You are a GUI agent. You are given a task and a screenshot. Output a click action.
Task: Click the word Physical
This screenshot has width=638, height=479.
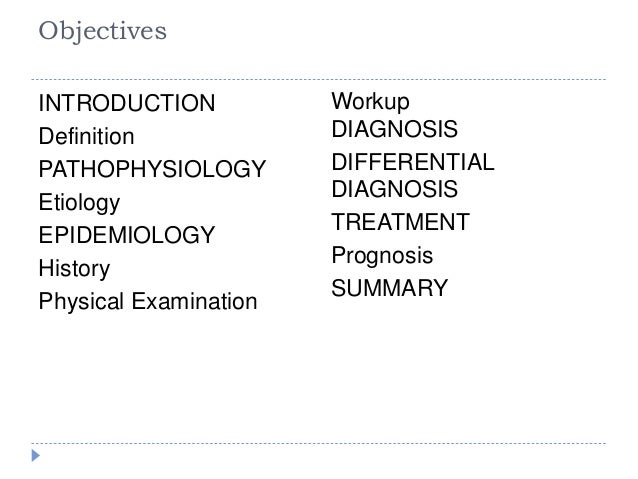tap(81, 302)
